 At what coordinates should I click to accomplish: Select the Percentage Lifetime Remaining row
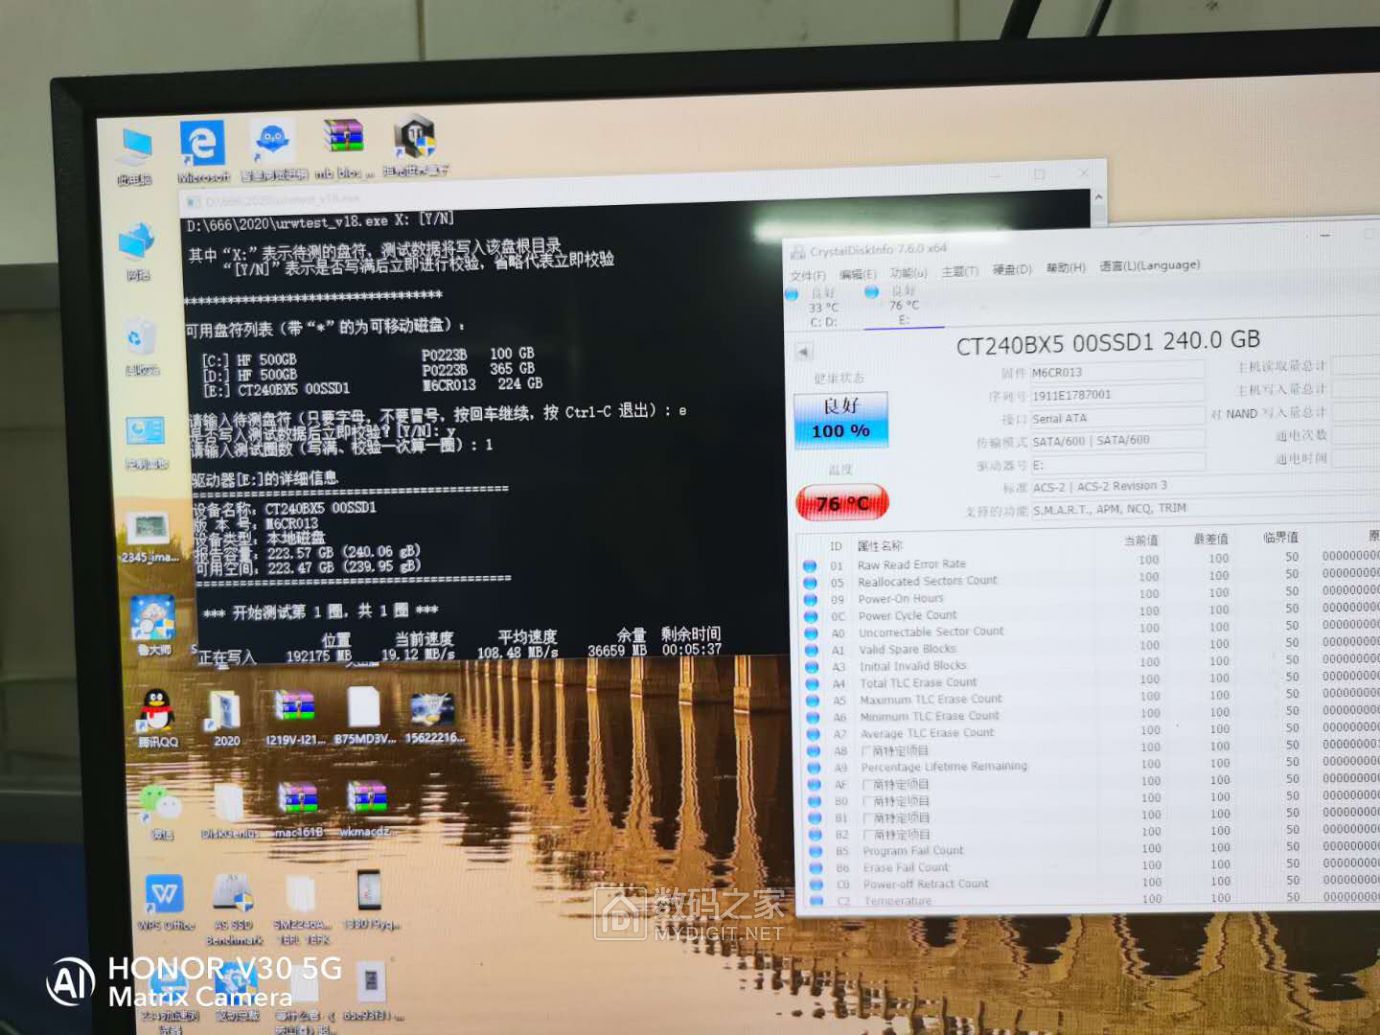[1090, 768]
